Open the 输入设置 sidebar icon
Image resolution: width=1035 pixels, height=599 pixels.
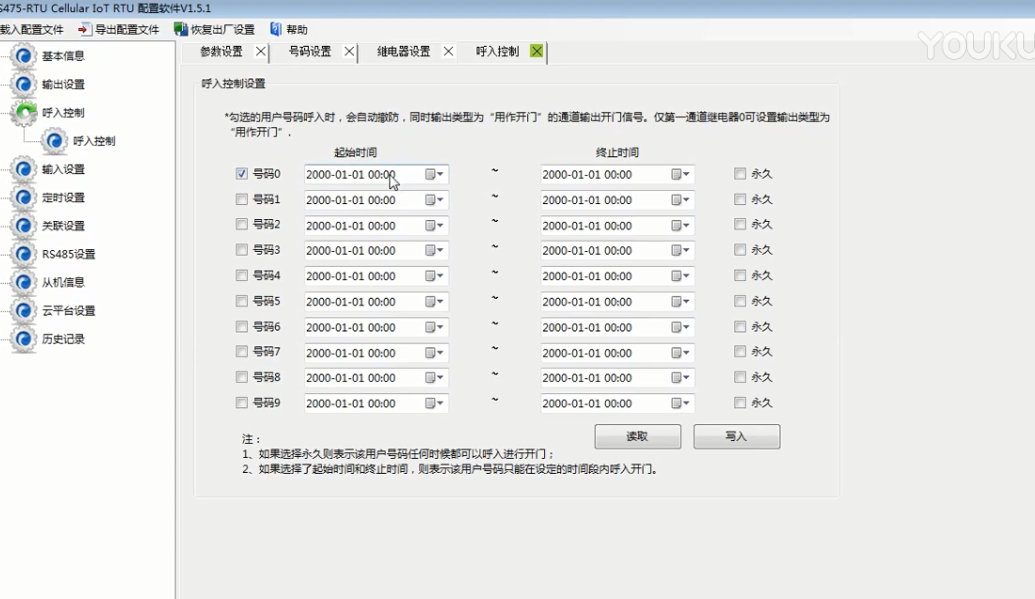pos(24,169)
